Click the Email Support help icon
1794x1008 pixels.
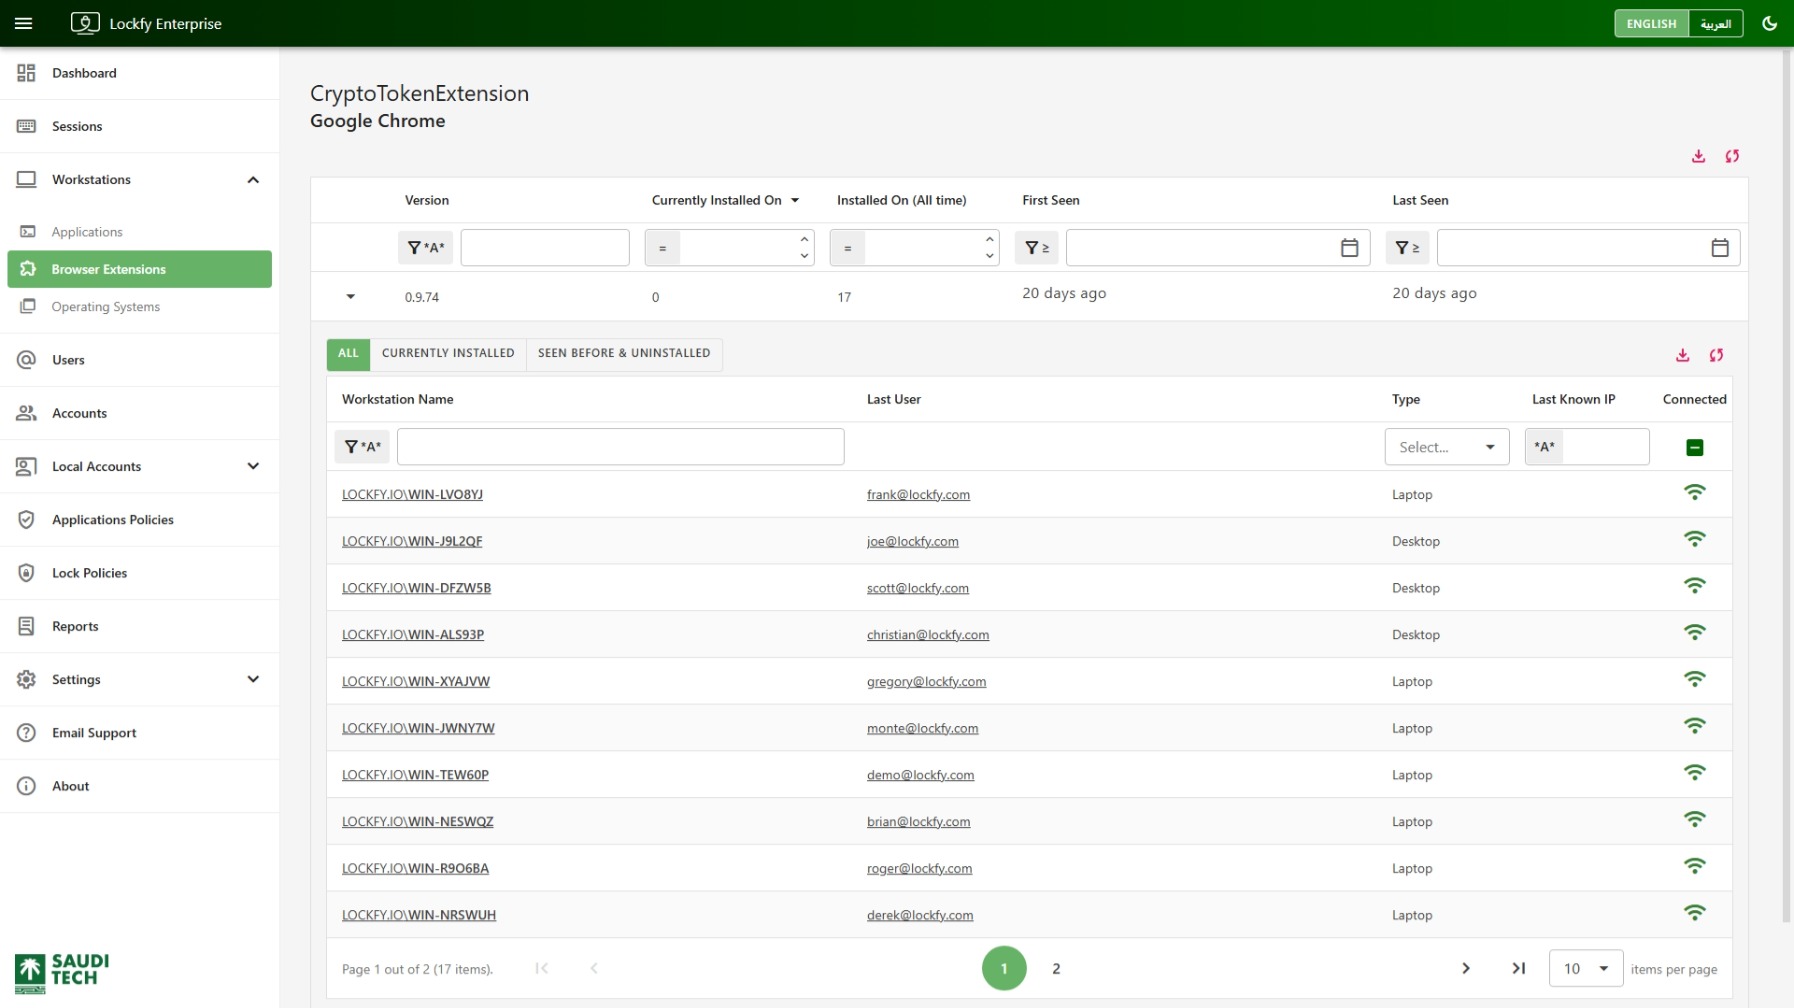27,733
